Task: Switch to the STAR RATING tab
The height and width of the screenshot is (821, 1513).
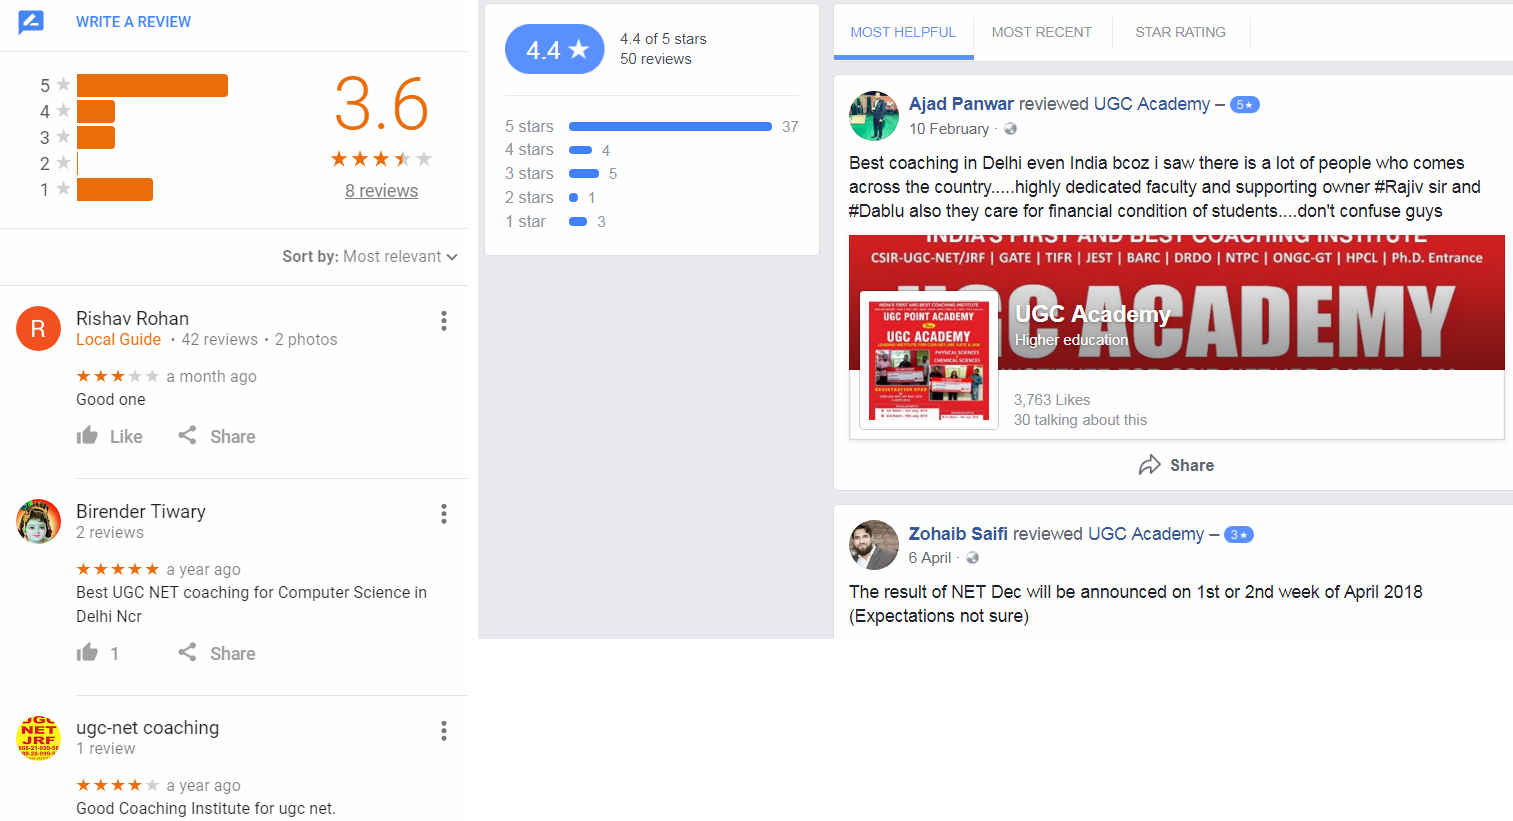Action: [x=1180, y=32]
